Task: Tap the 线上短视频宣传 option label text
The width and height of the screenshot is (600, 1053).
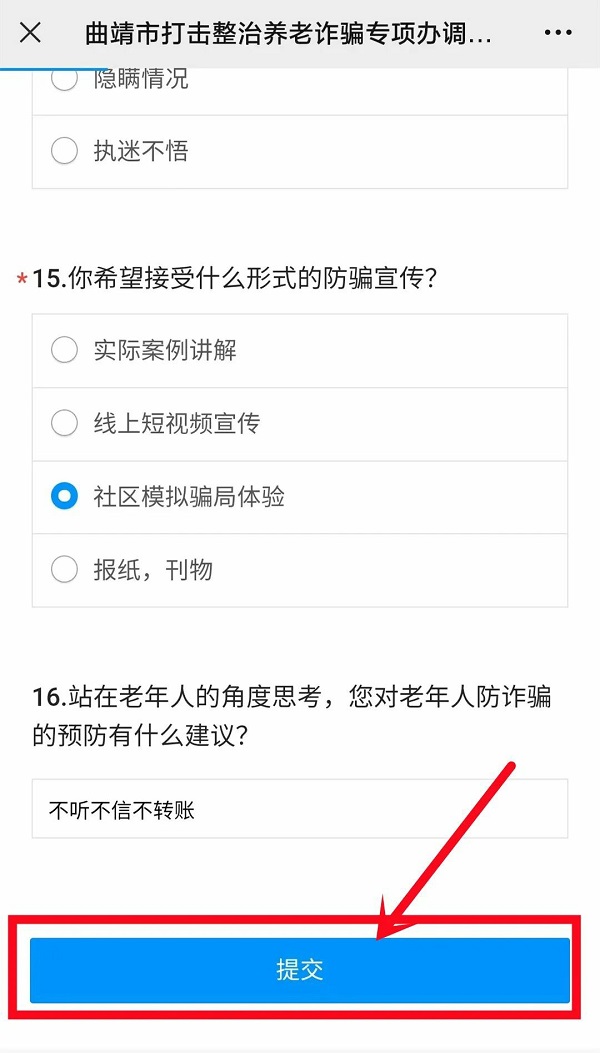Action: 176,423
